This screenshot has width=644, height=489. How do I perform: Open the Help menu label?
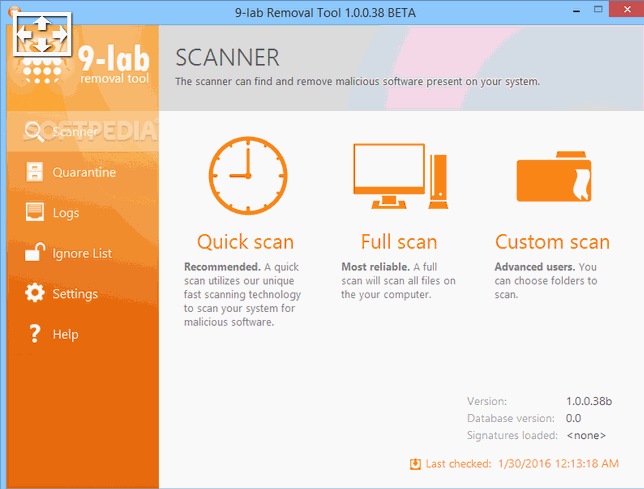click(x=65, y=335)
